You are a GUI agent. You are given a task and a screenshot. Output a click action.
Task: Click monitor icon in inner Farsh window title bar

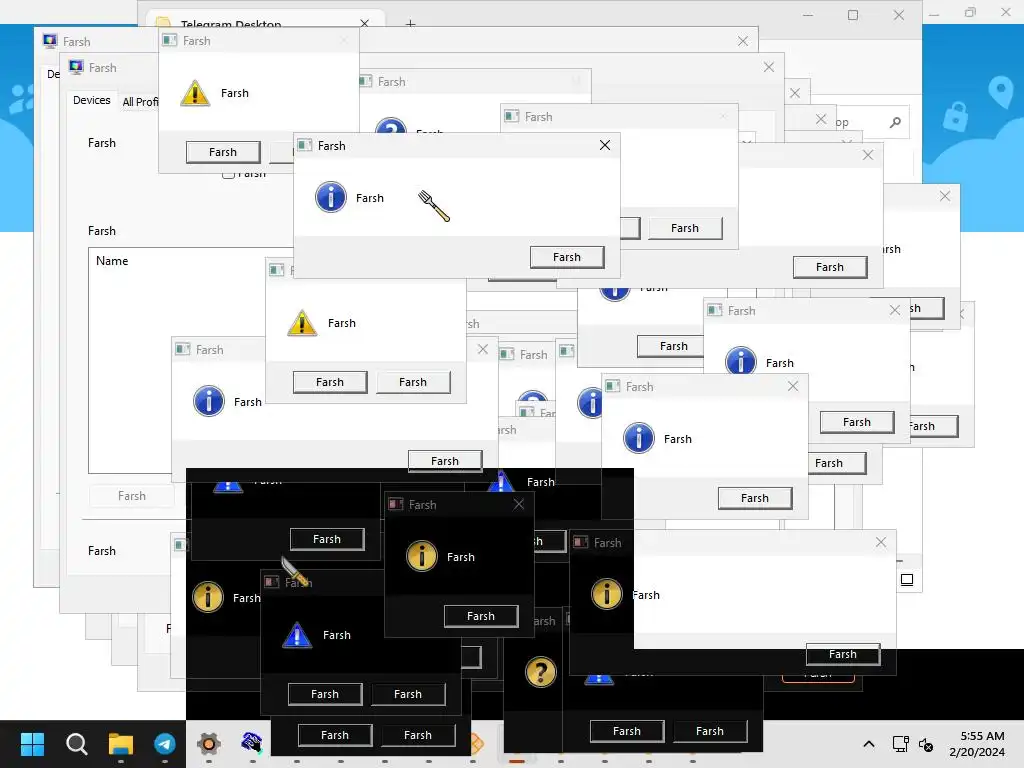(76, 67)
